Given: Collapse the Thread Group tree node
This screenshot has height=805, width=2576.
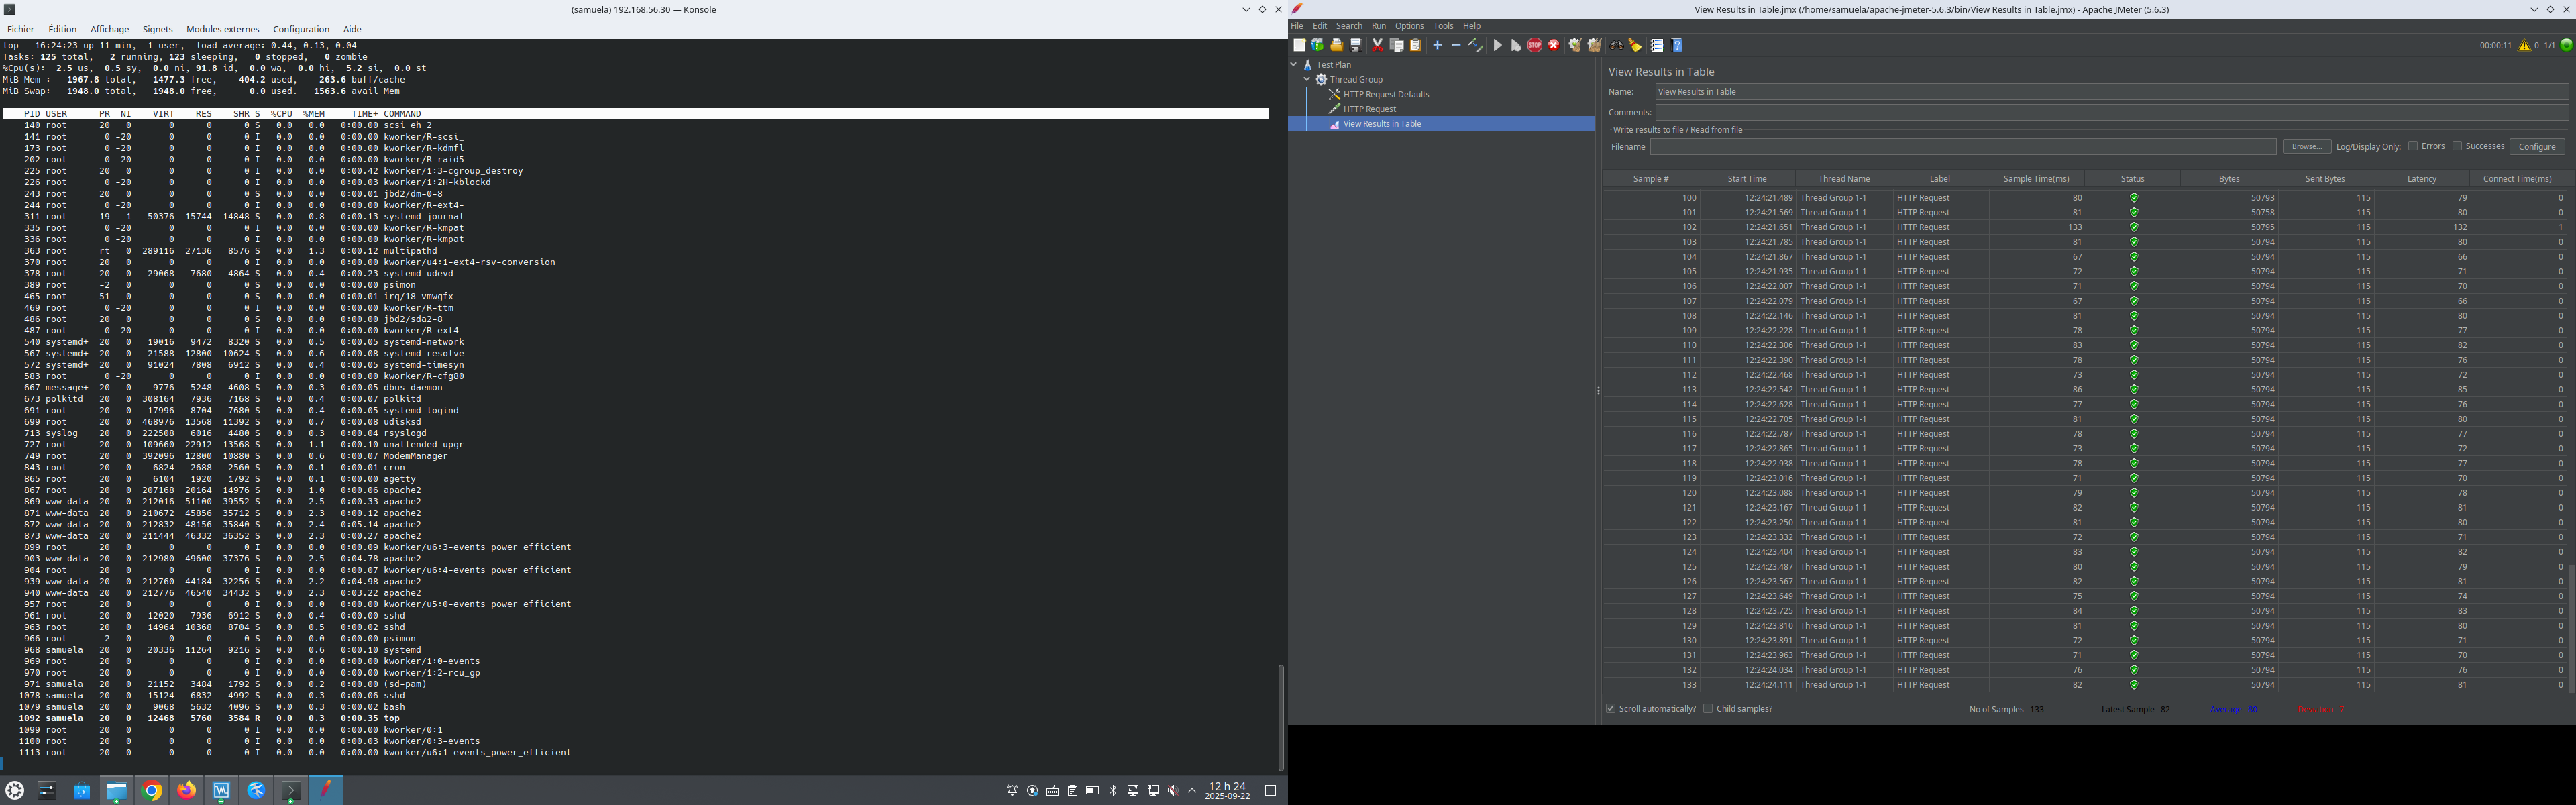Looking at the screenshot, I should pyautogui.click(x=1306, y=79).
